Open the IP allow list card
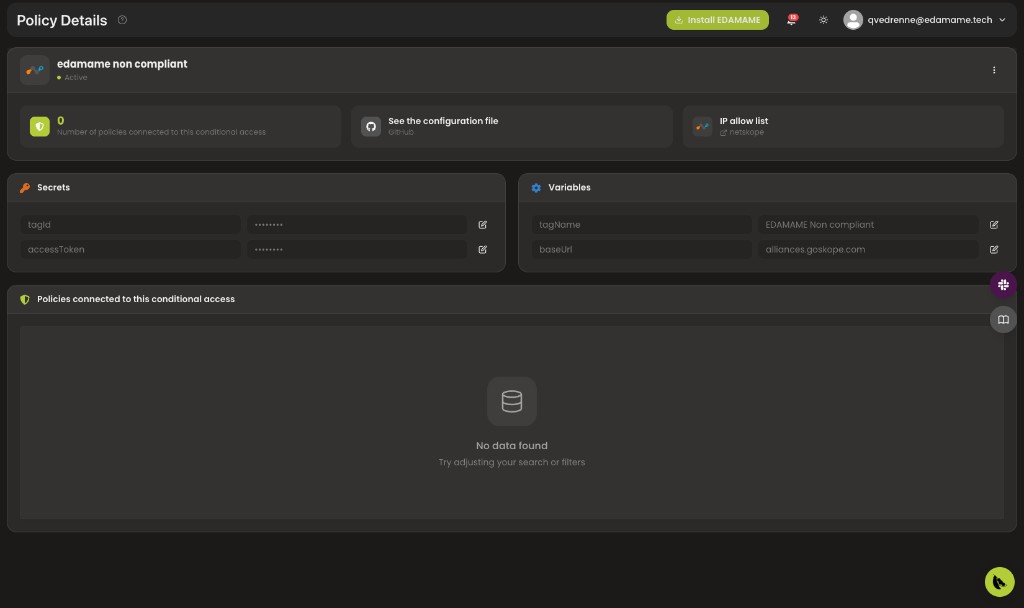1024x608 pixels. [842, 127]
